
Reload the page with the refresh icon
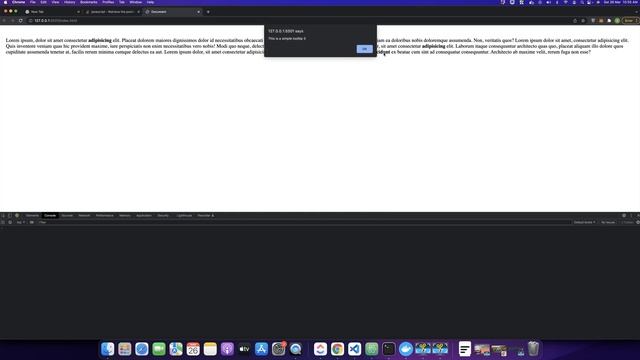point(20,20)
